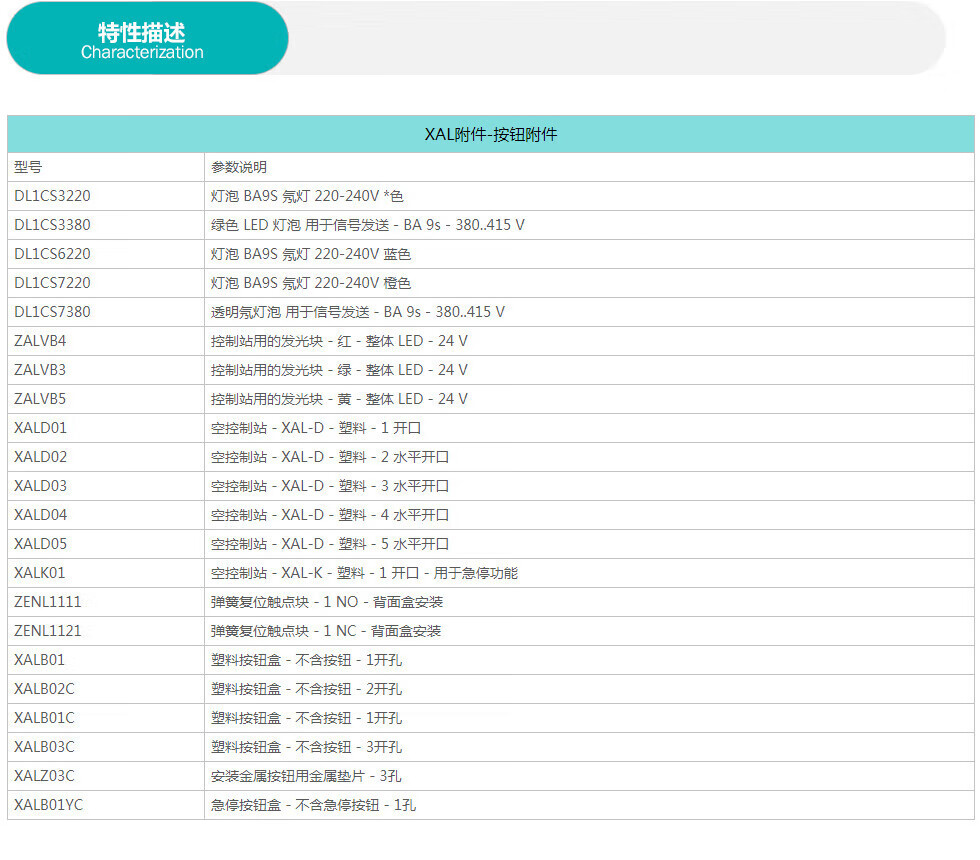Screen dimensions: 980x860
Task: Click the ZALVB4 model cell
Action: click(40, 341)
